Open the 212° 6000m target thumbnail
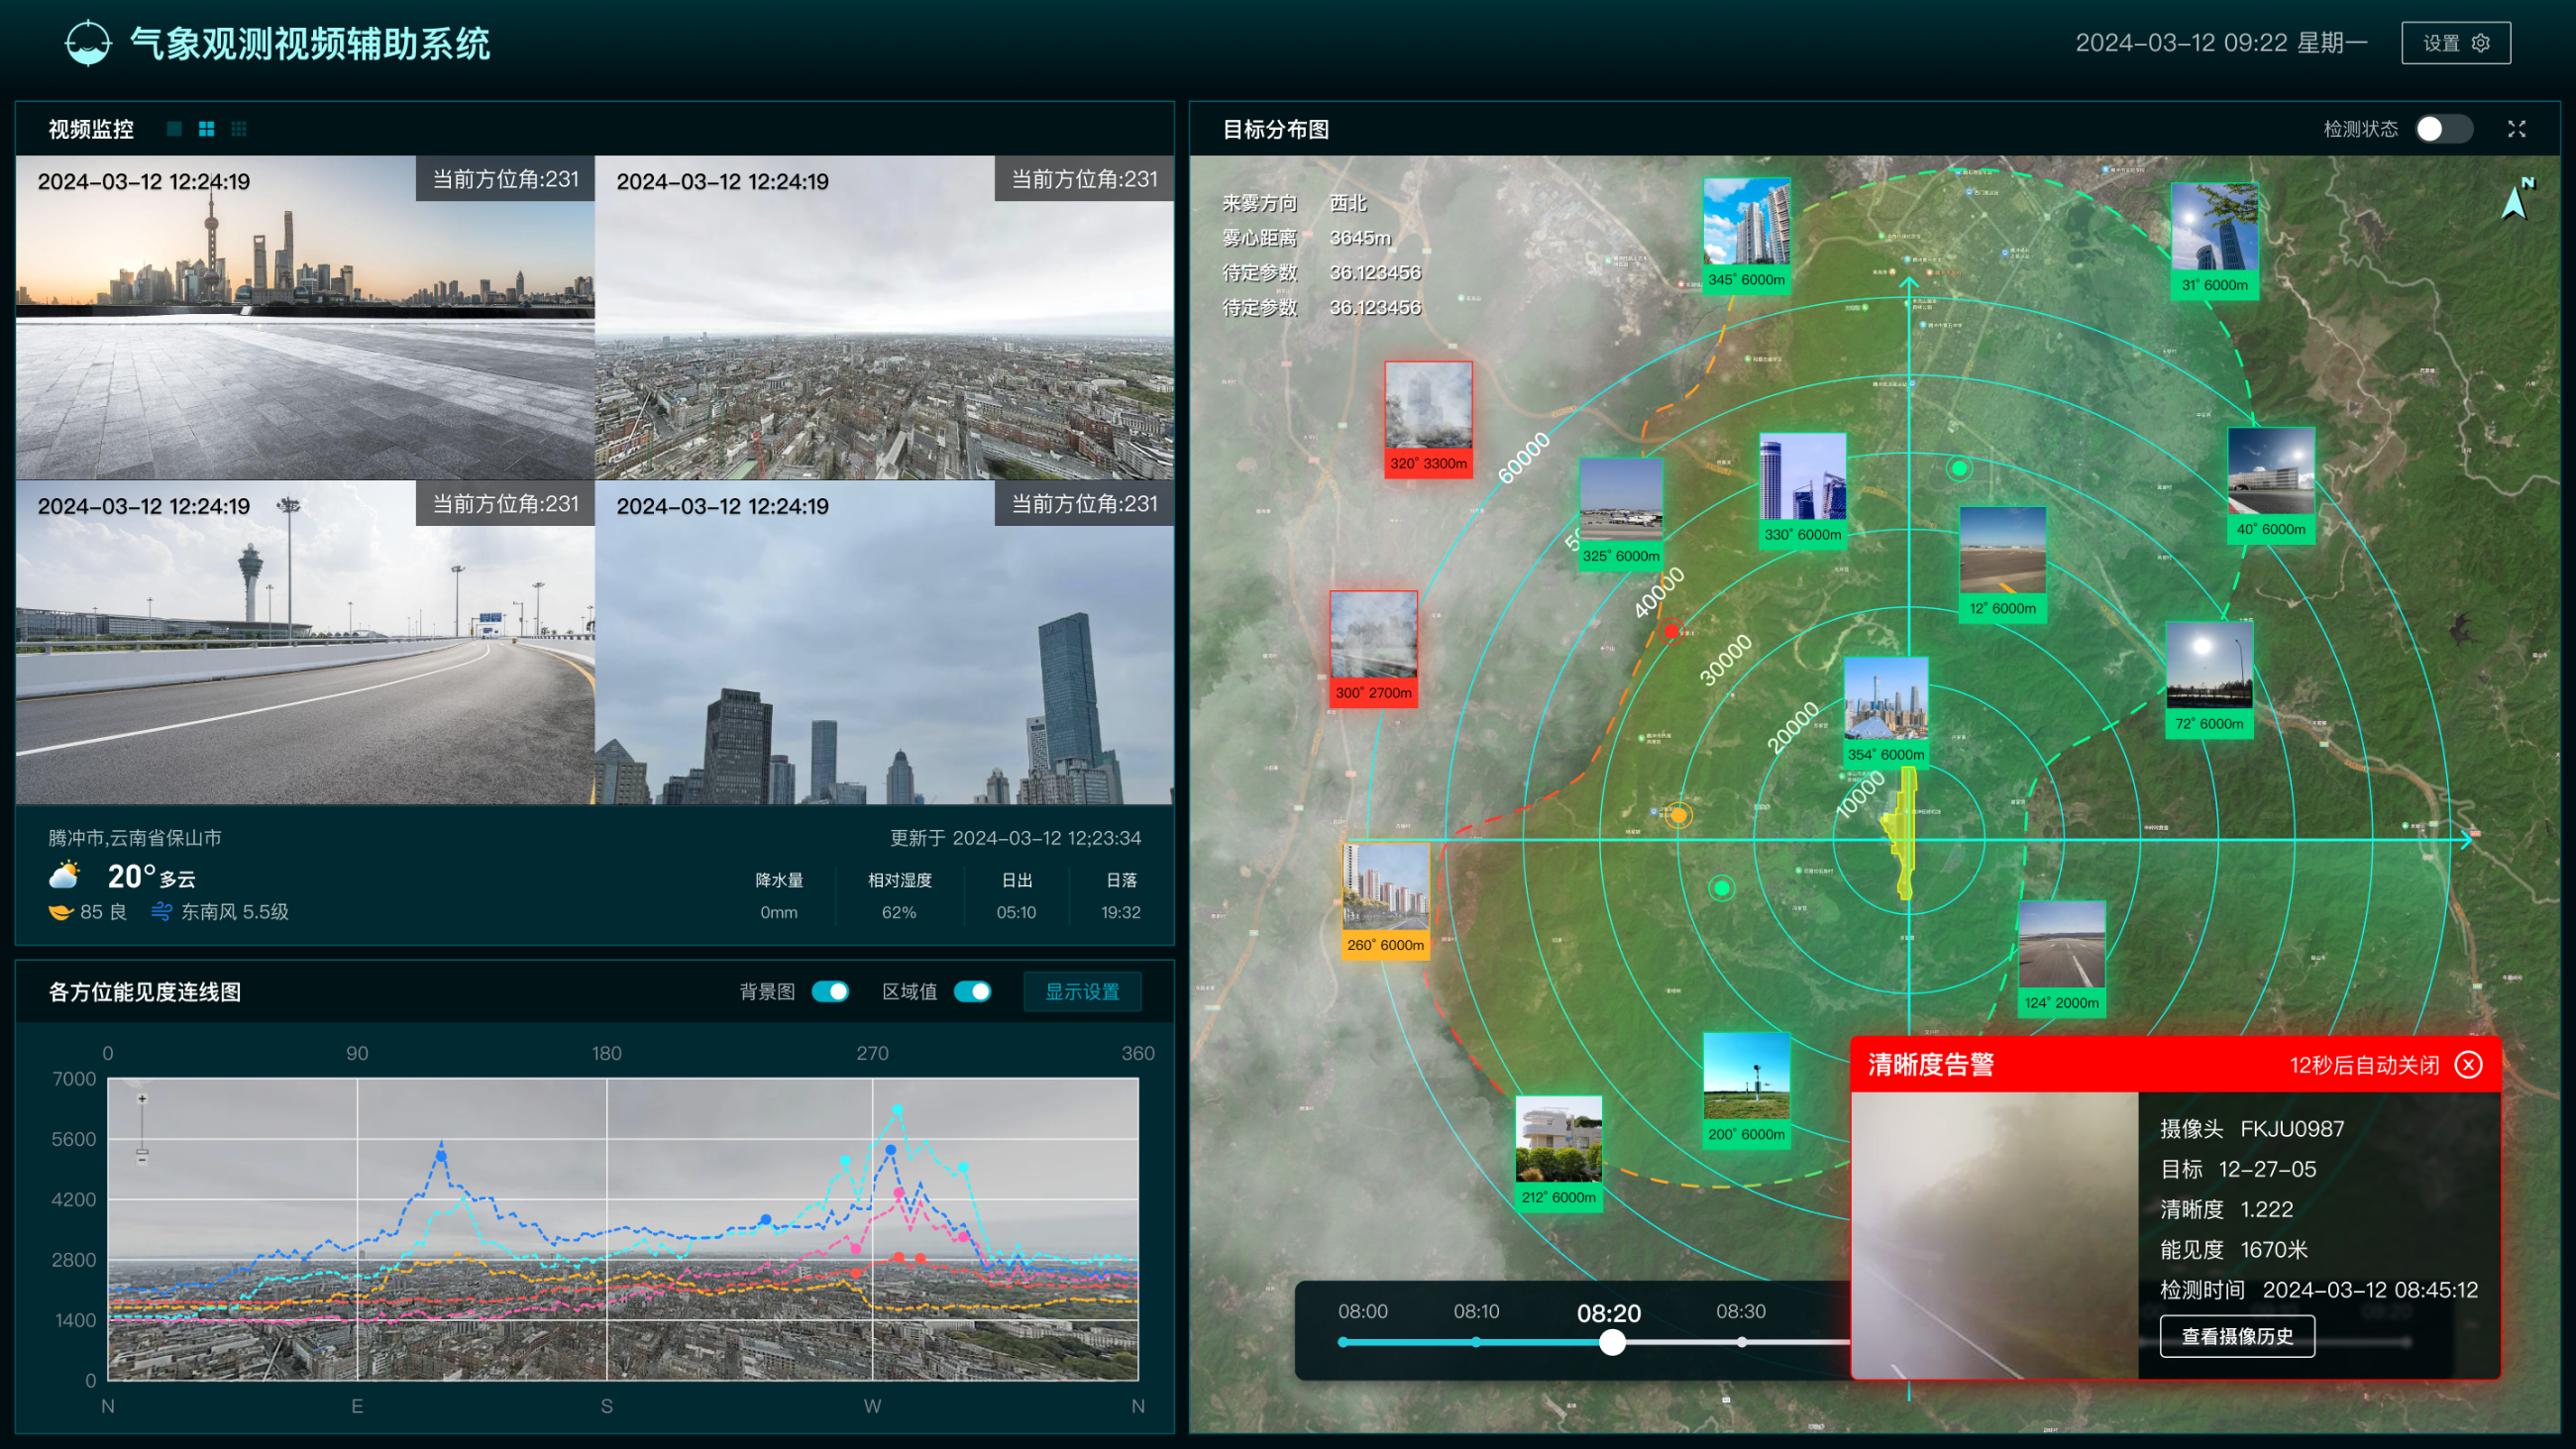 click(x=1558, y=1153)
